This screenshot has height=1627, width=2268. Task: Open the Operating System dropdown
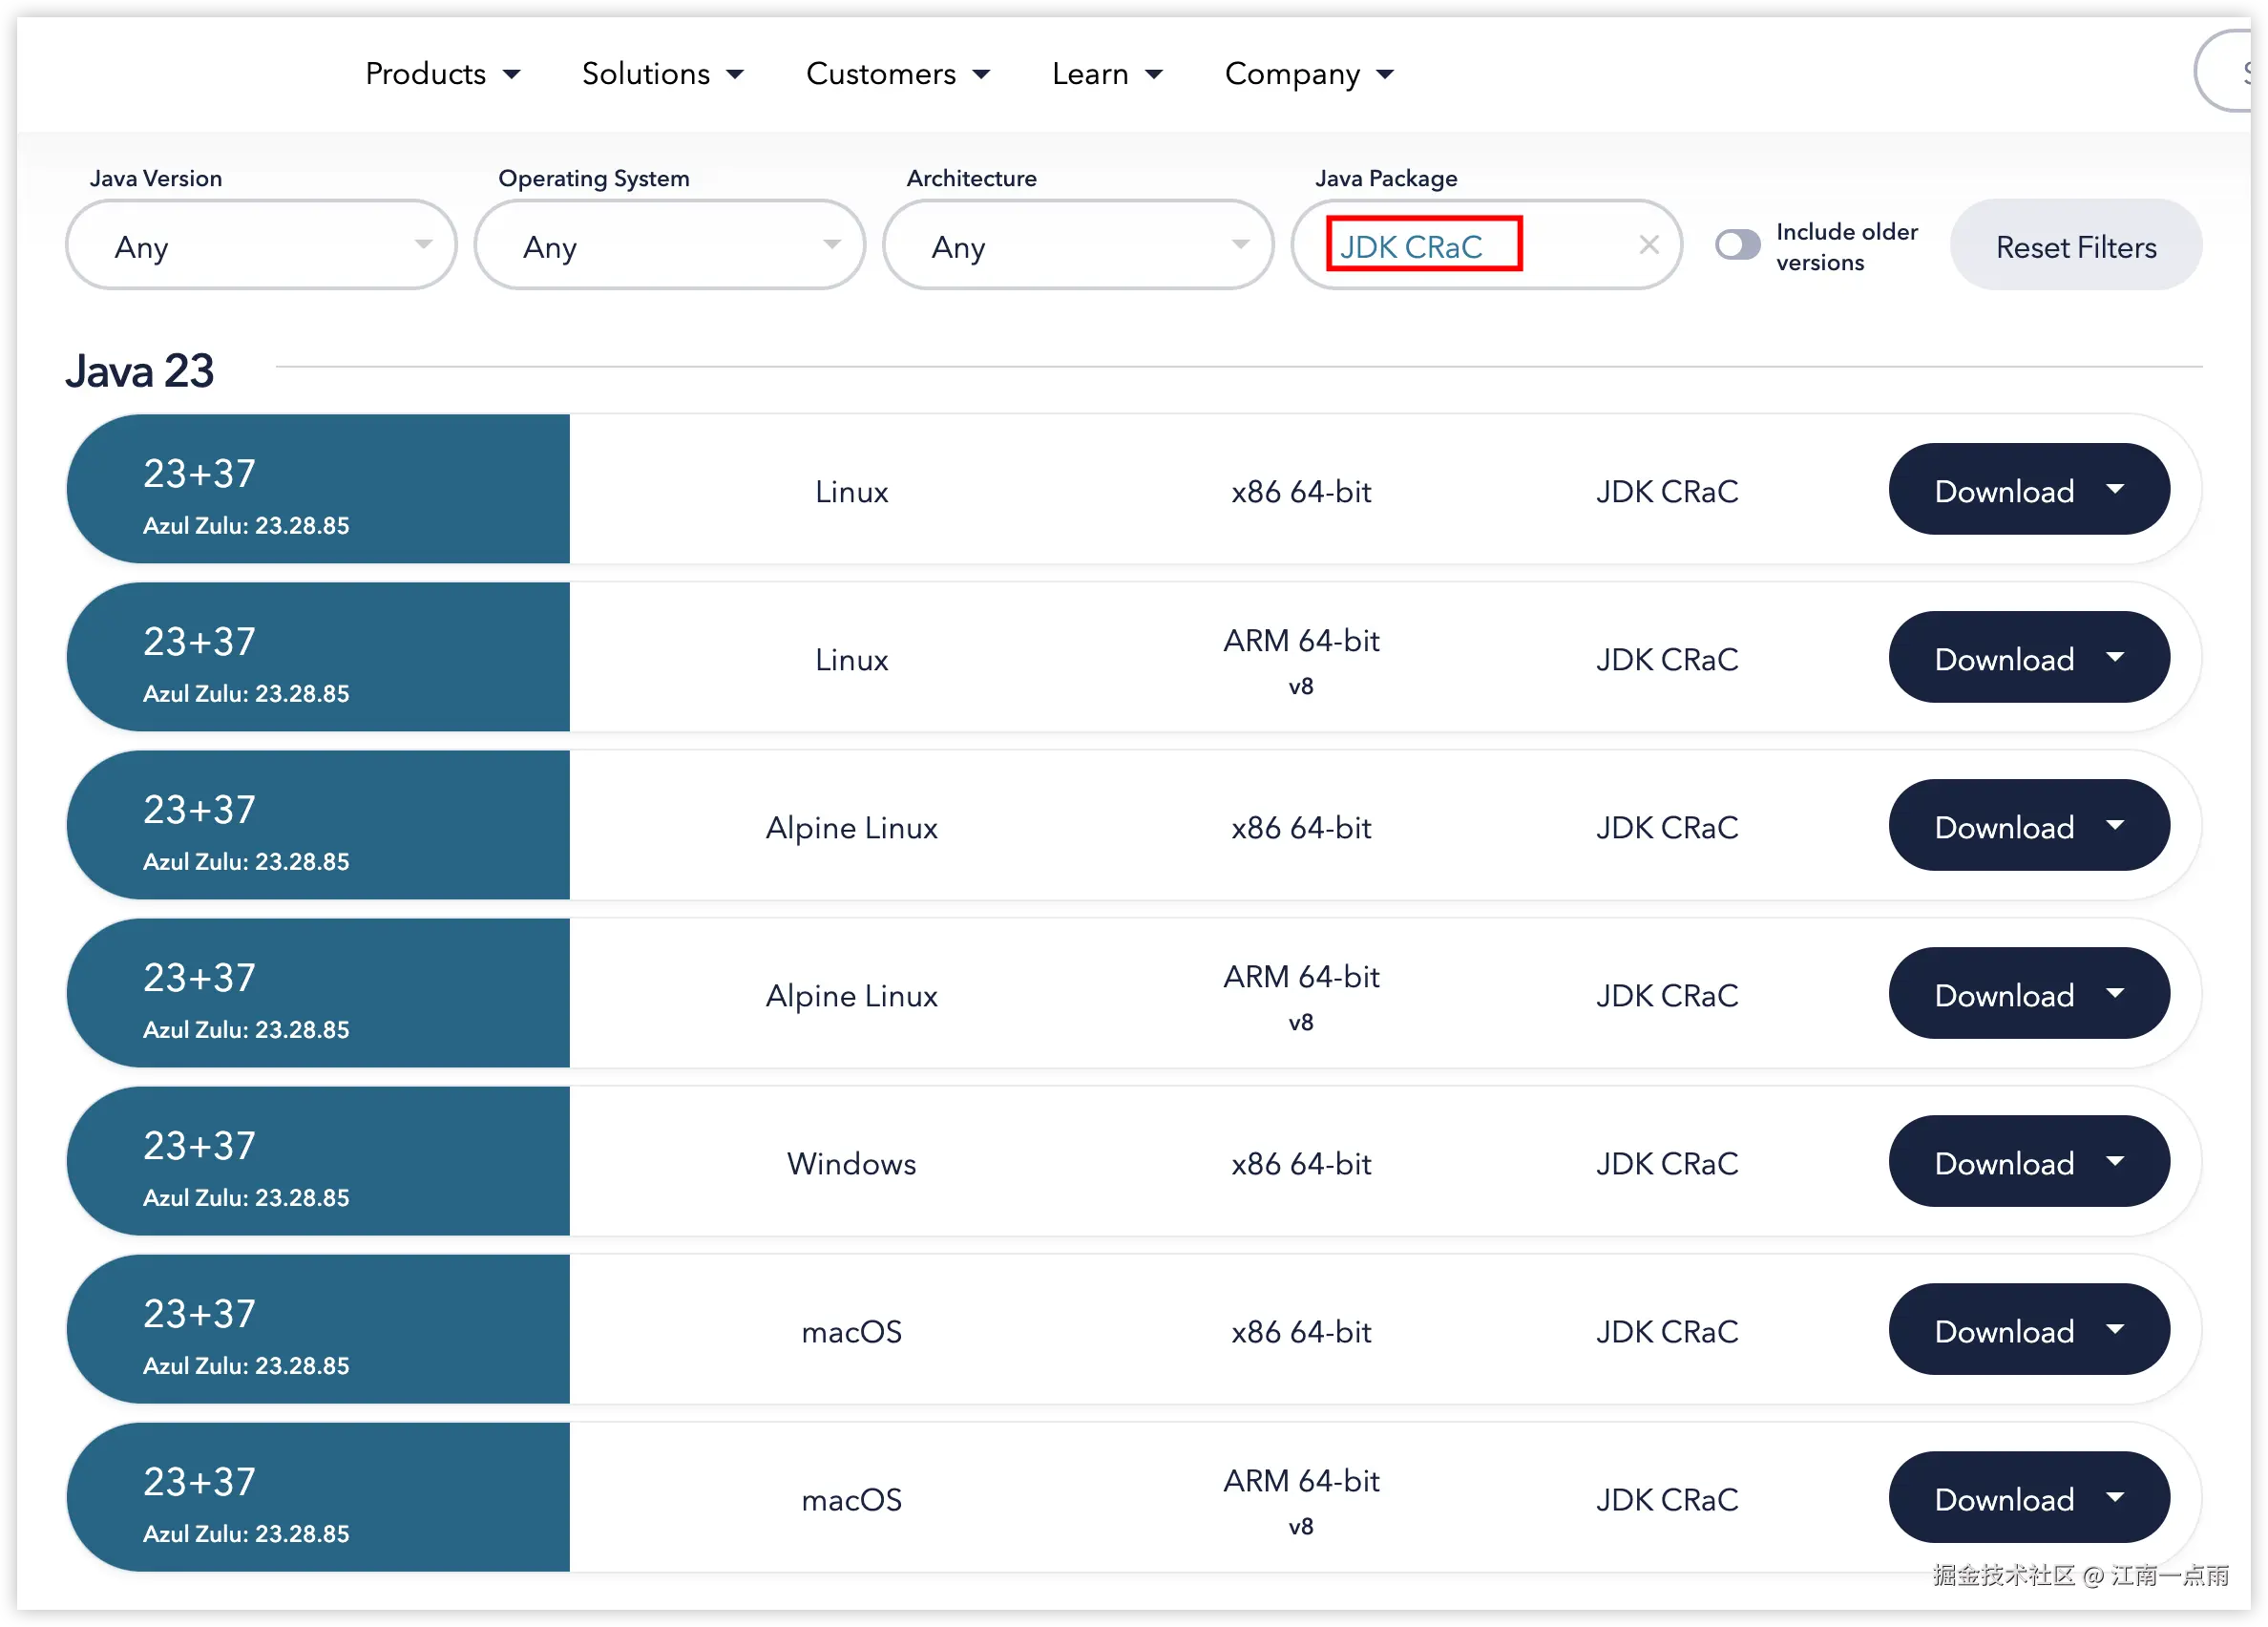(x=669, y=246)
